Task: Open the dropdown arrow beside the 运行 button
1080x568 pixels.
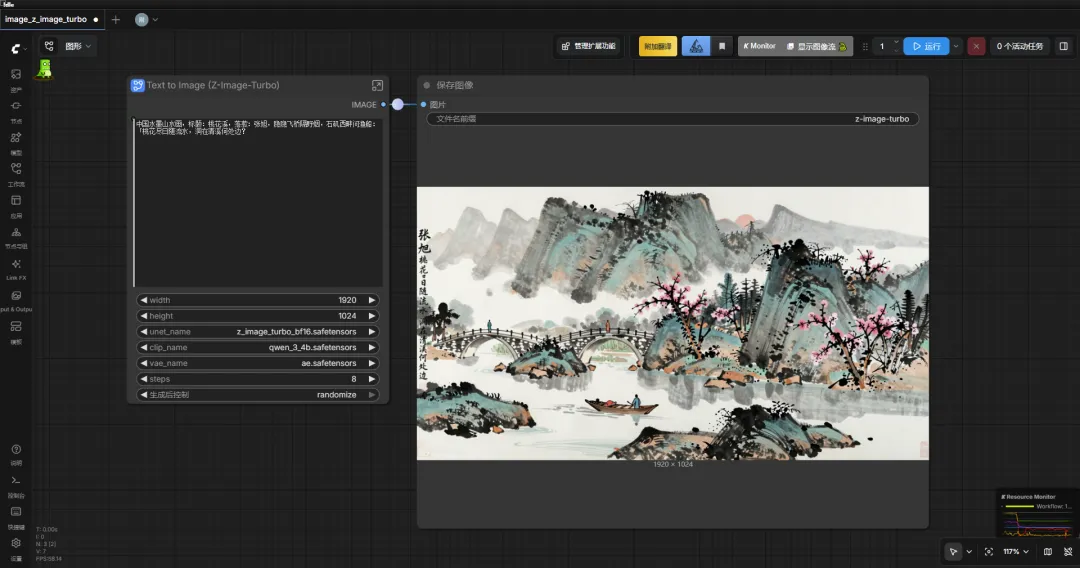Action: pos(957,46)
